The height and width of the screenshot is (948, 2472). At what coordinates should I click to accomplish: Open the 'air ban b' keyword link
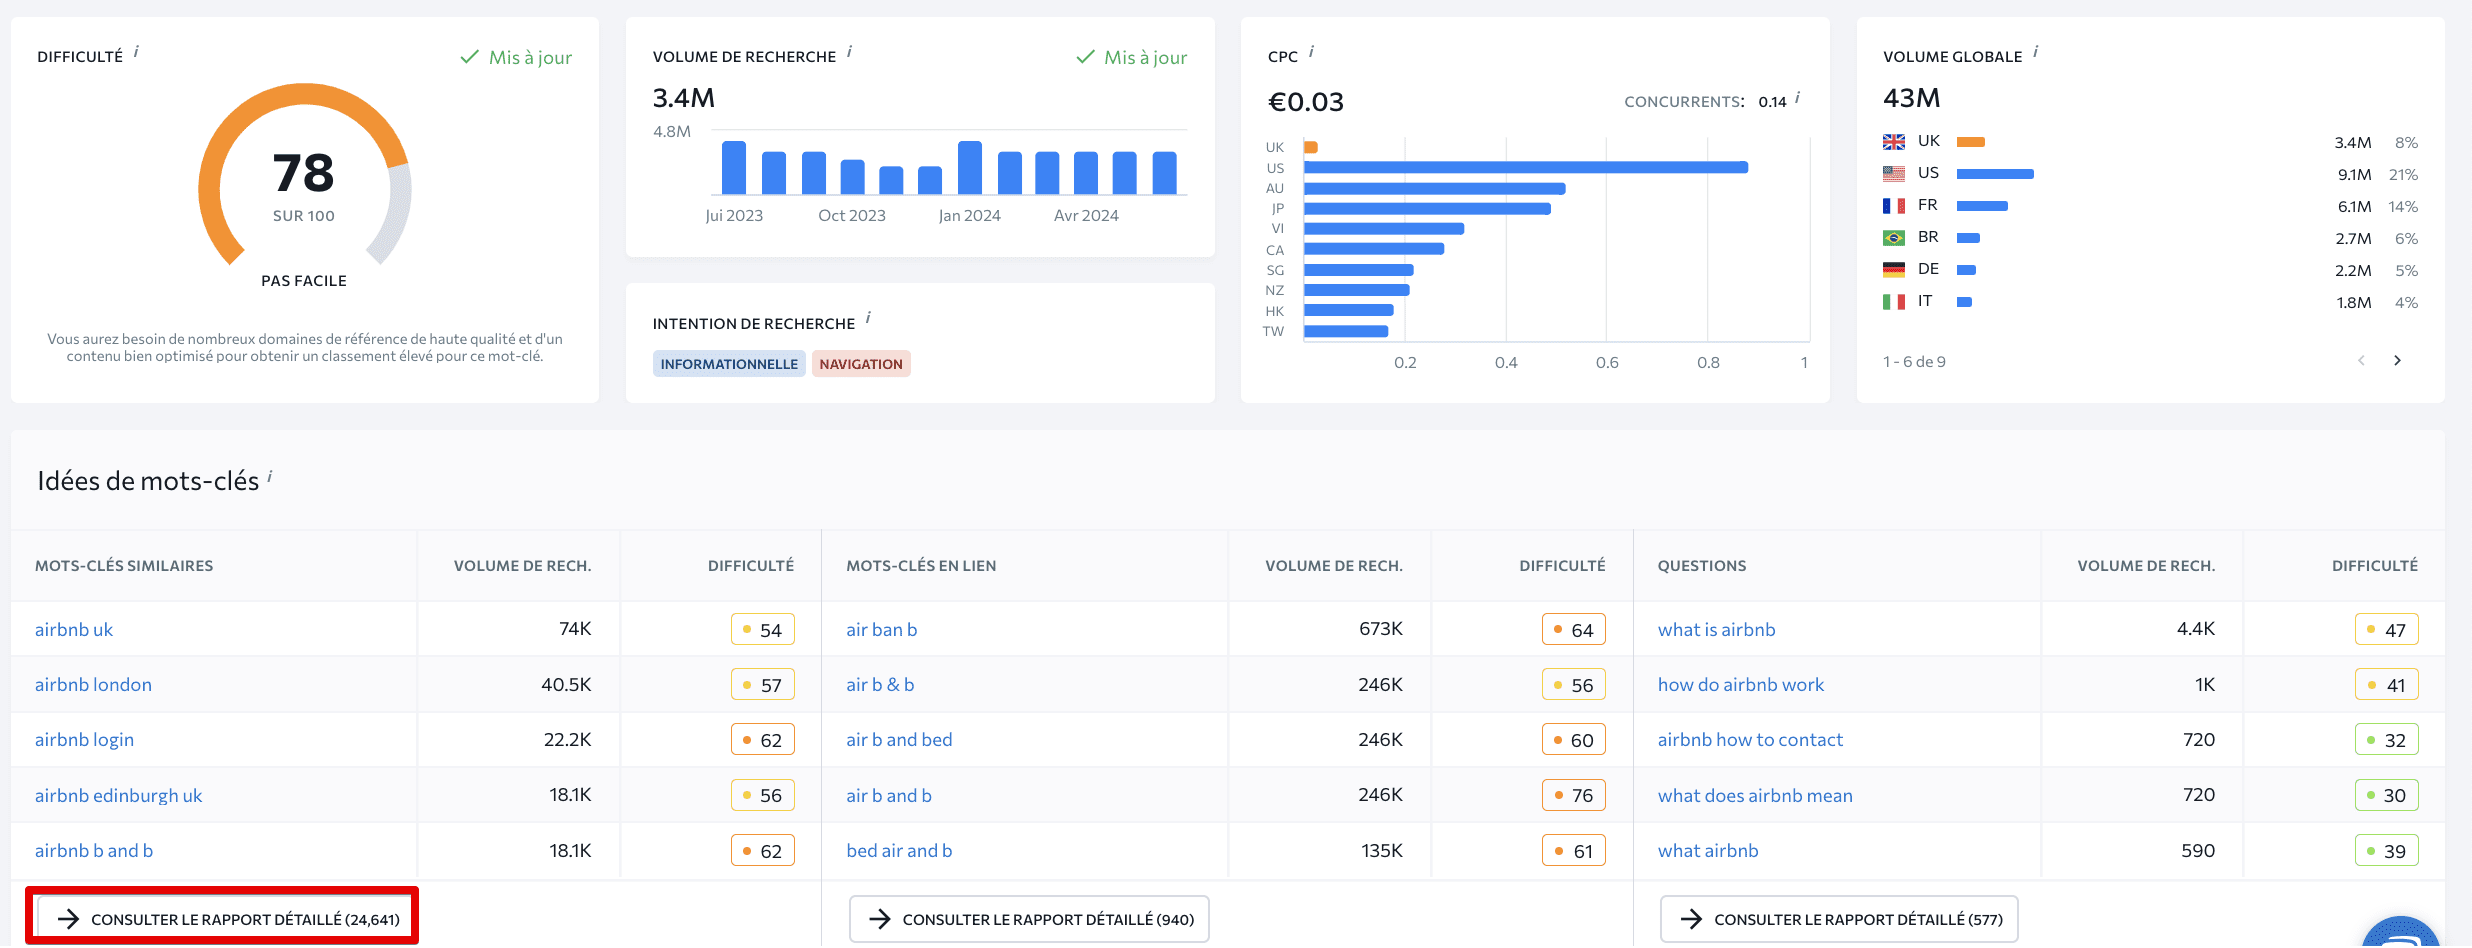click(881, 630)
